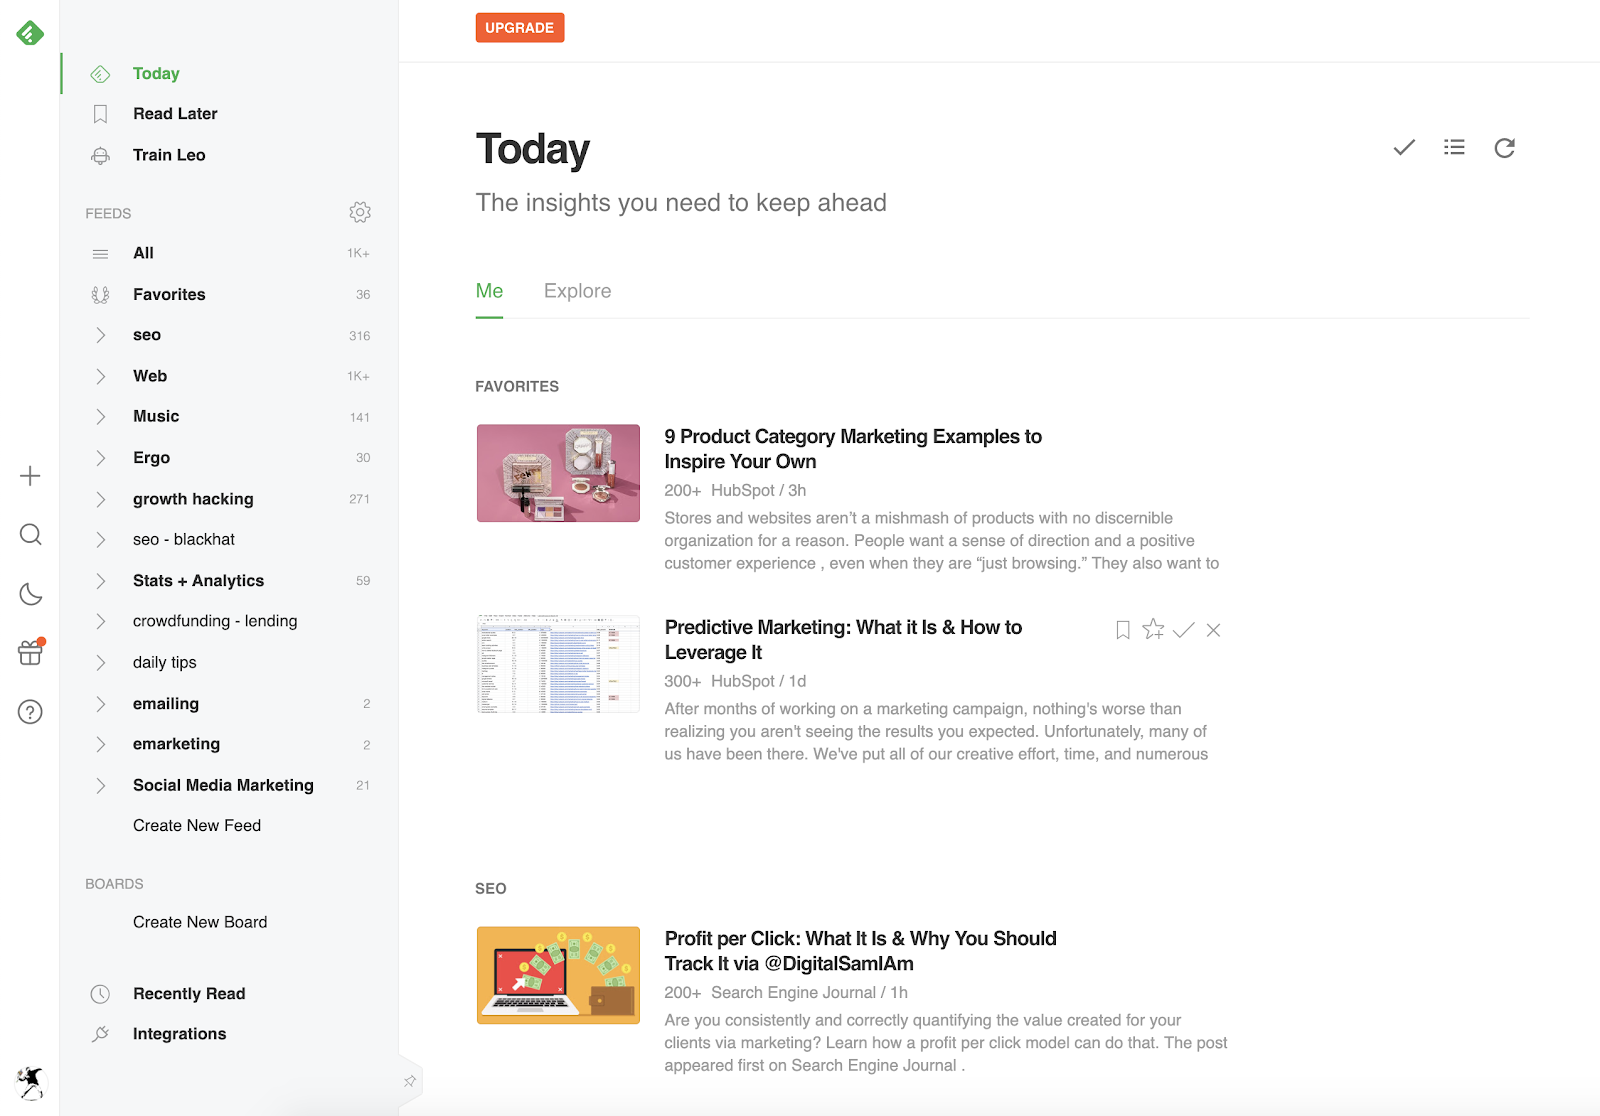1600x1116 pixels.
Task: Expand the emarketing folder
Action: [x=100, y=744]
